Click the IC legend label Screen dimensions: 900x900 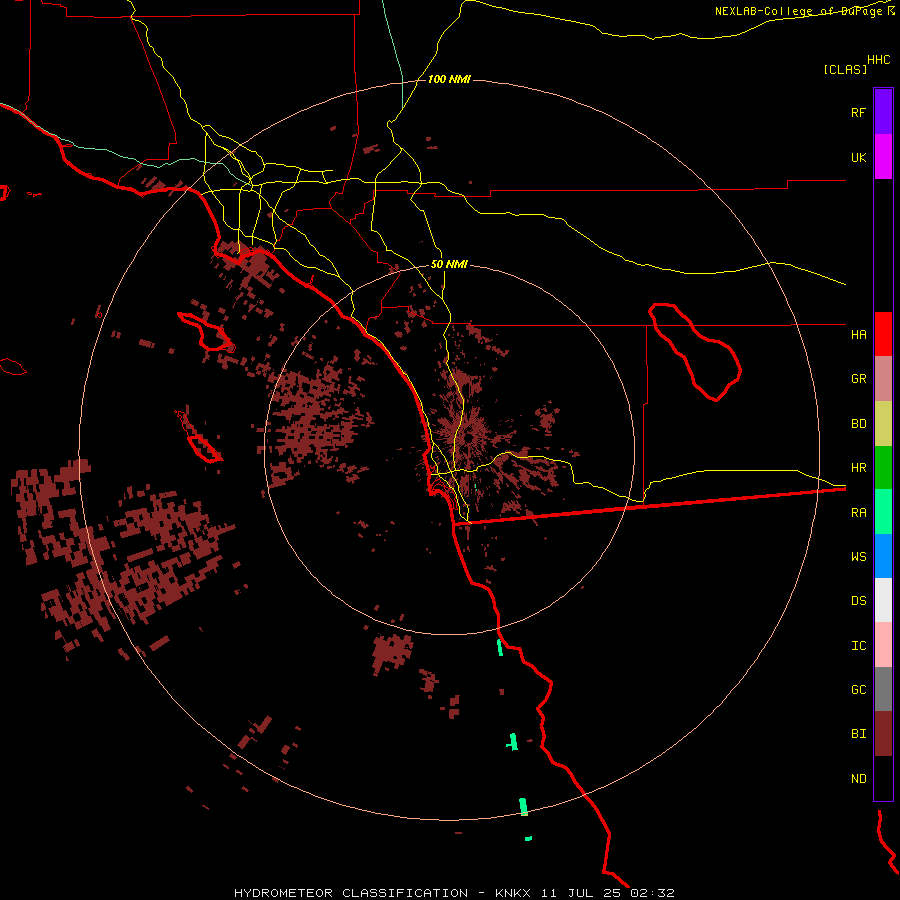[x=858, y=645]
